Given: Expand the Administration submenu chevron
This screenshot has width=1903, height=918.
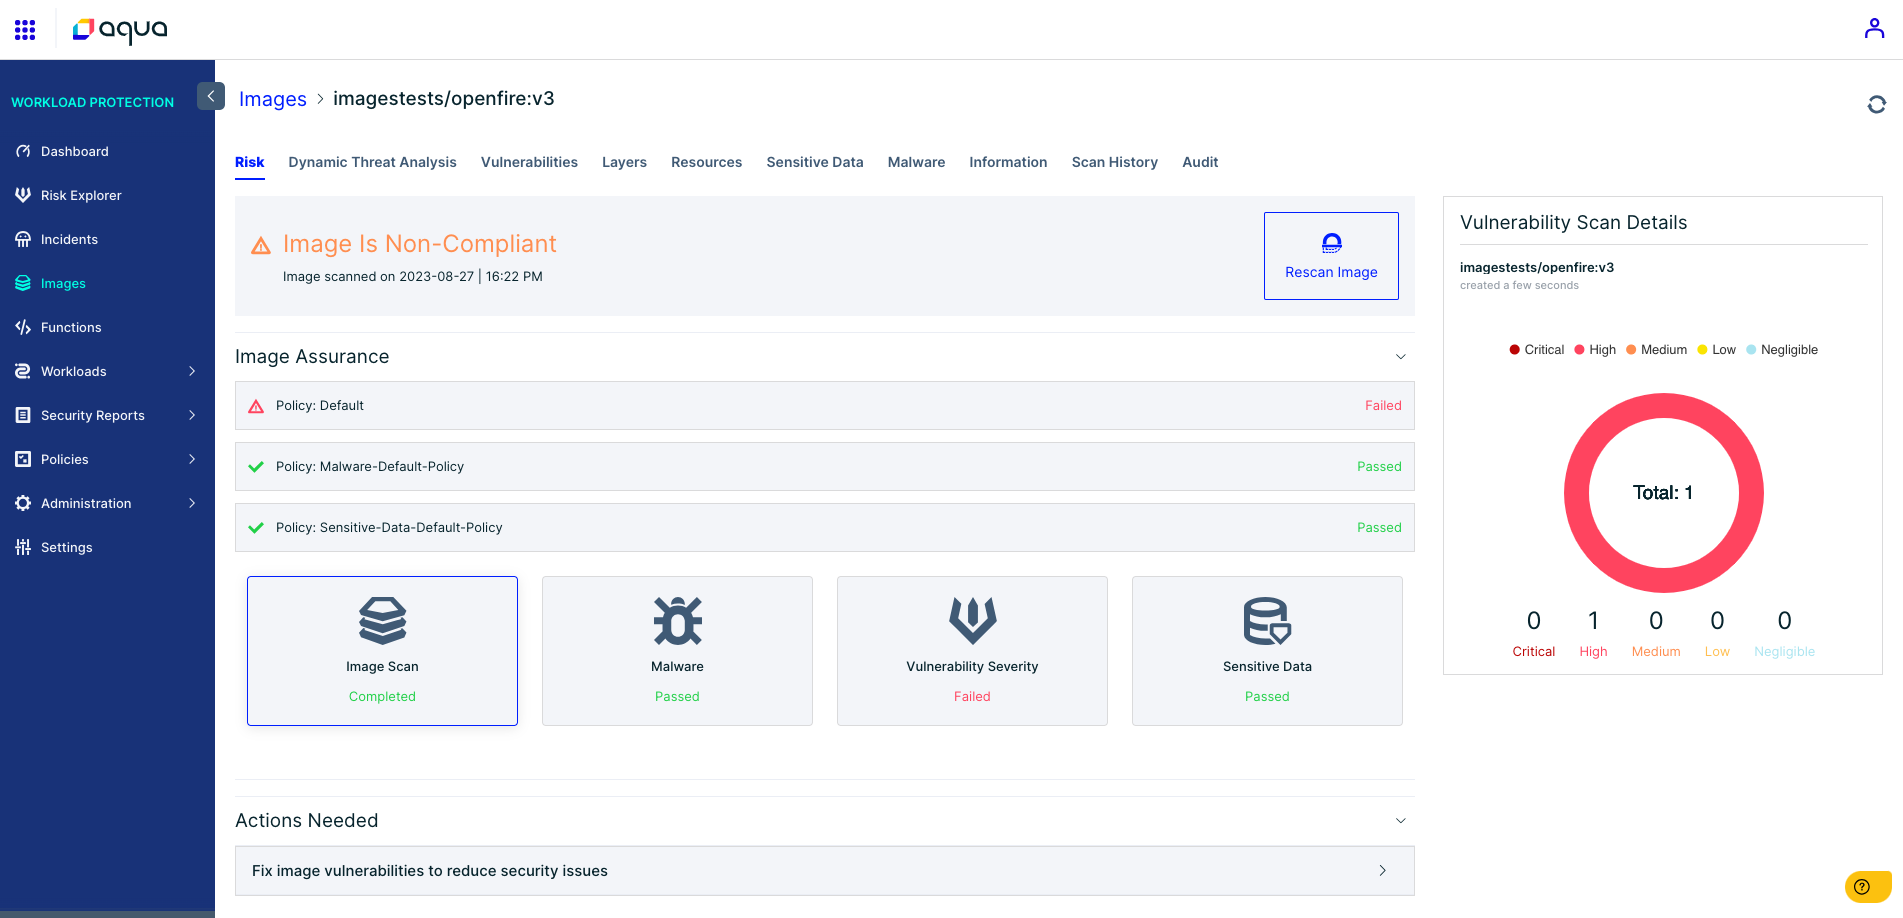Looking at the screenshot, I should tap(192, 503).
